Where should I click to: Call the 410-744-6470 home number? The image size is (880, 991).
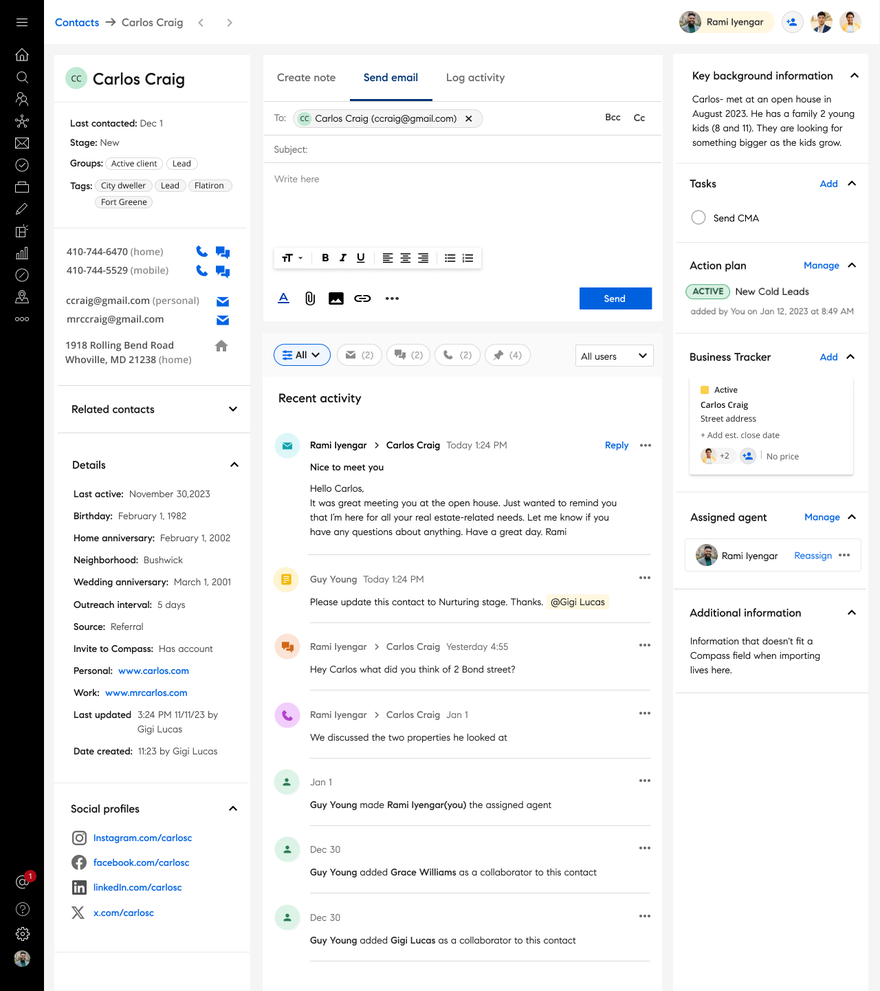[202, 252]
